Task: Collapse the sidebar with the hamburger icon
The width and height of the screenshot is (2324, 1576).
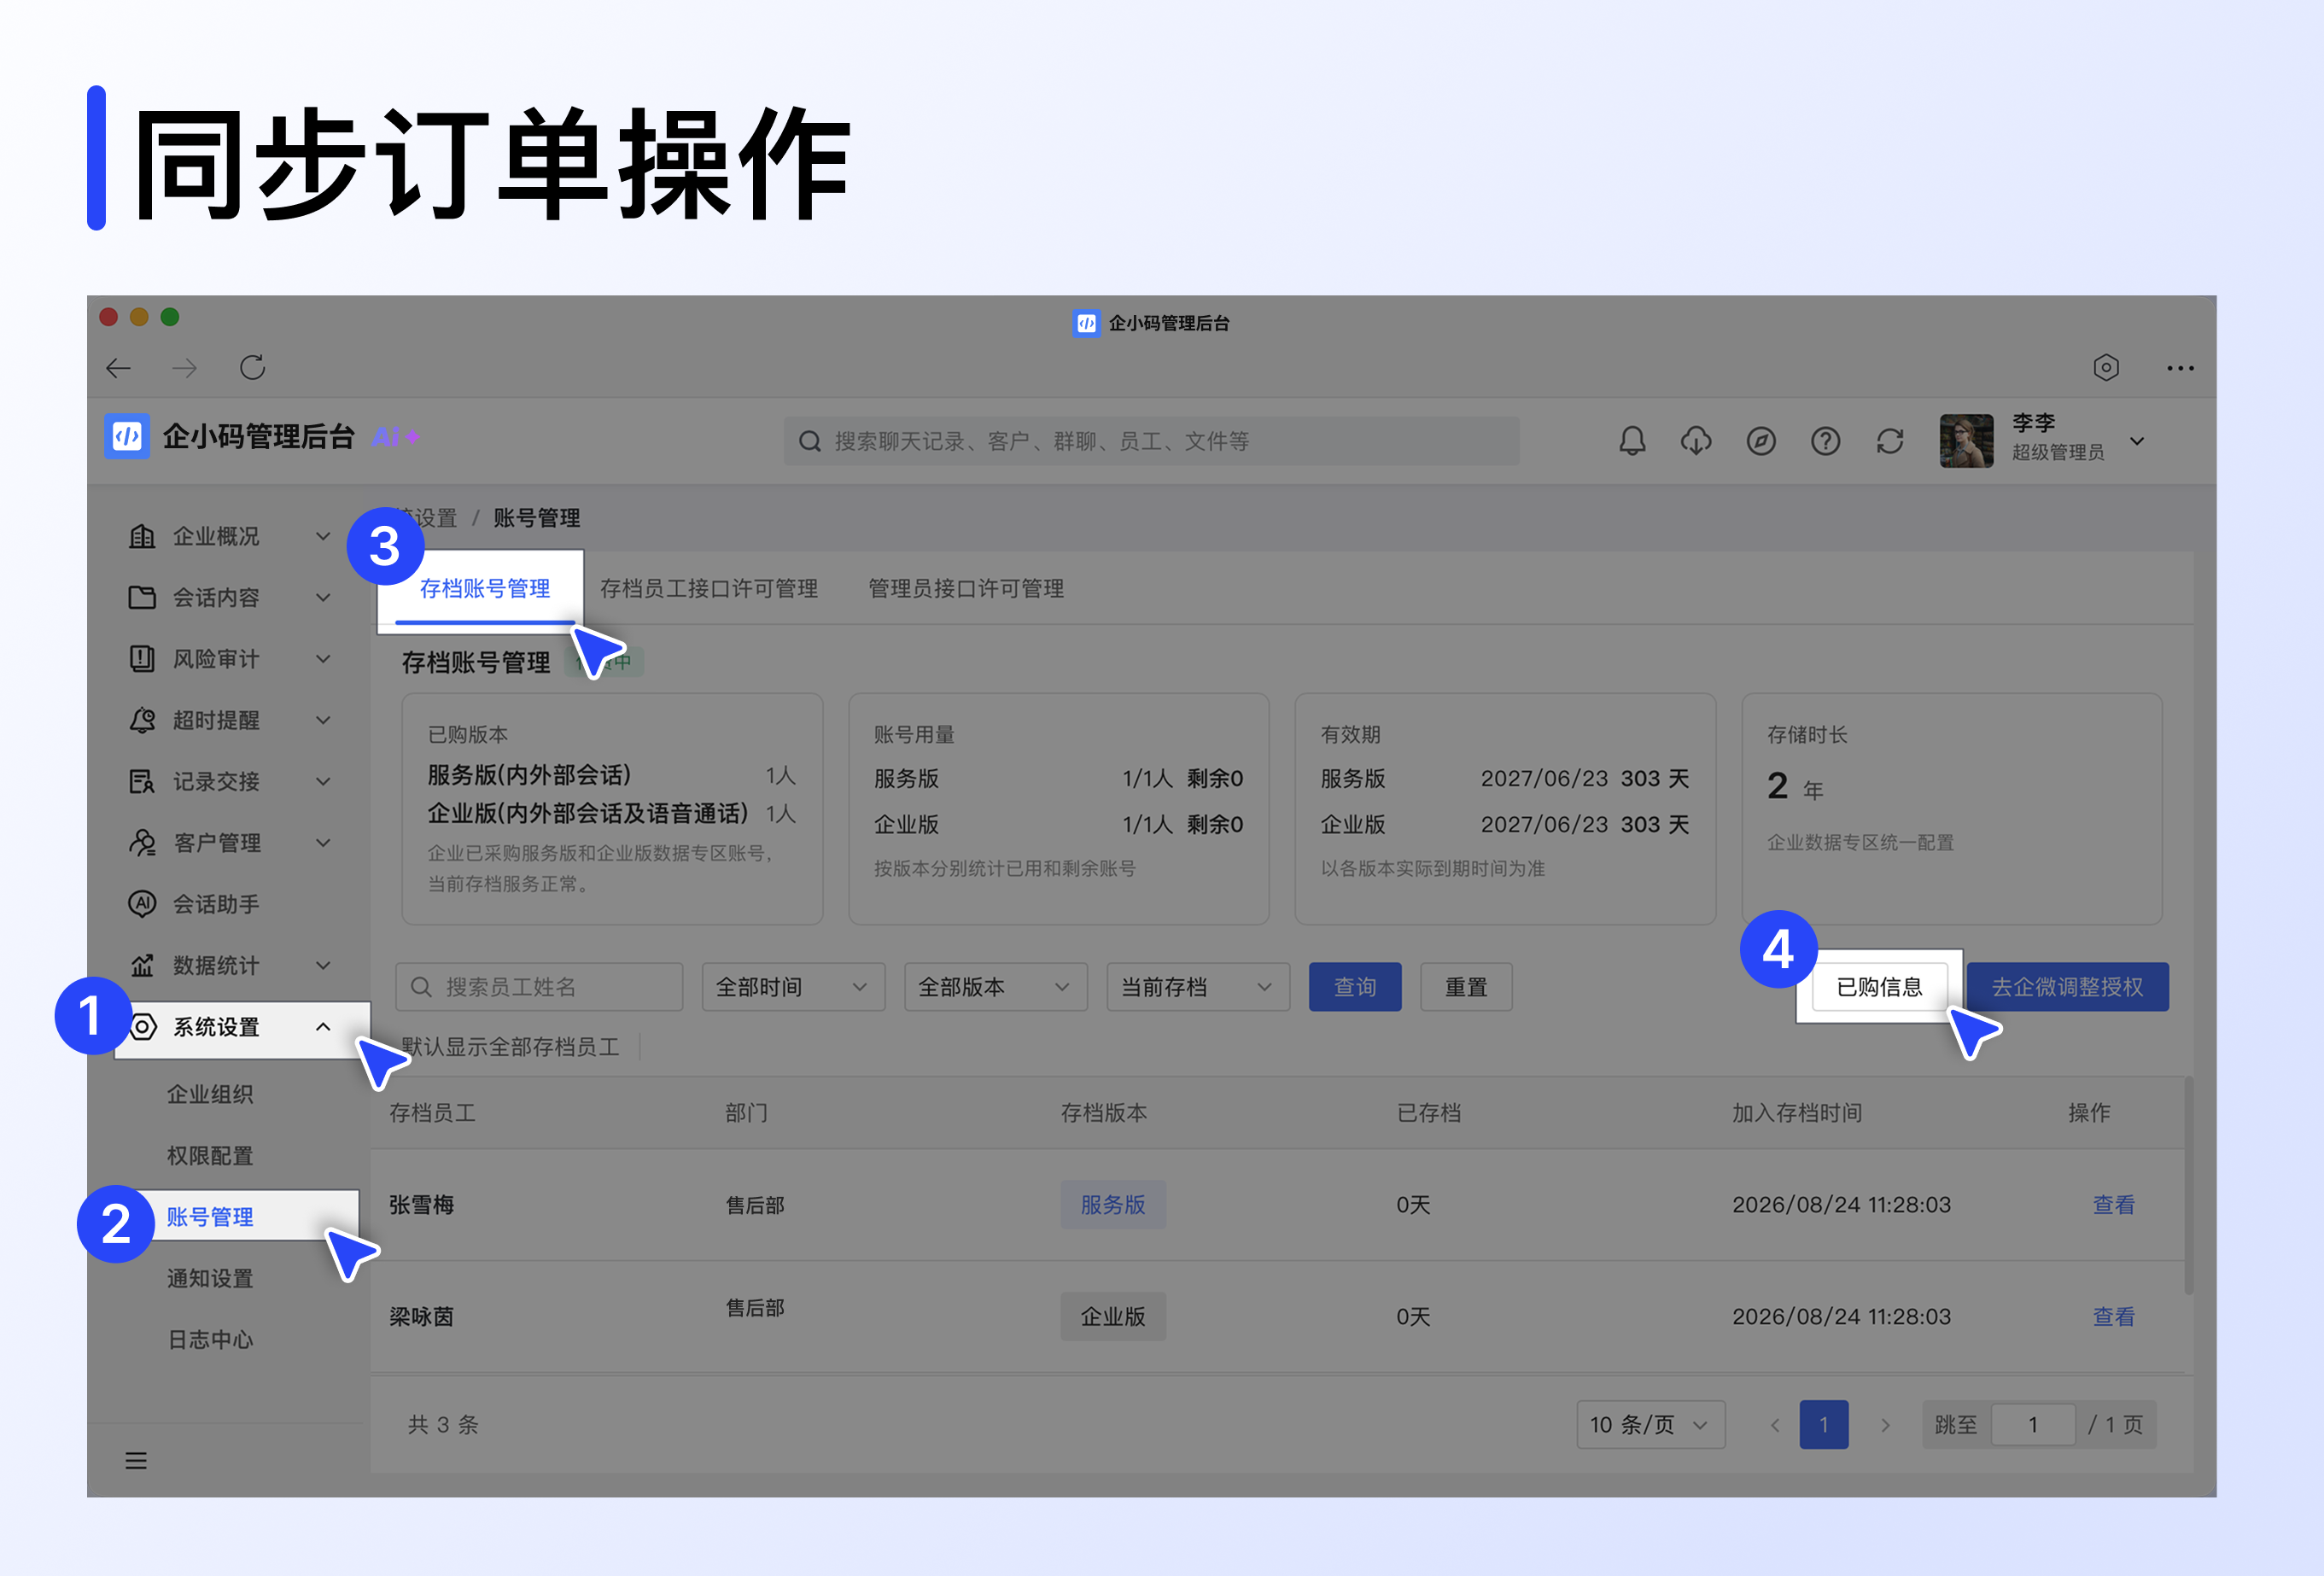Action: [x=136, y=1461]
